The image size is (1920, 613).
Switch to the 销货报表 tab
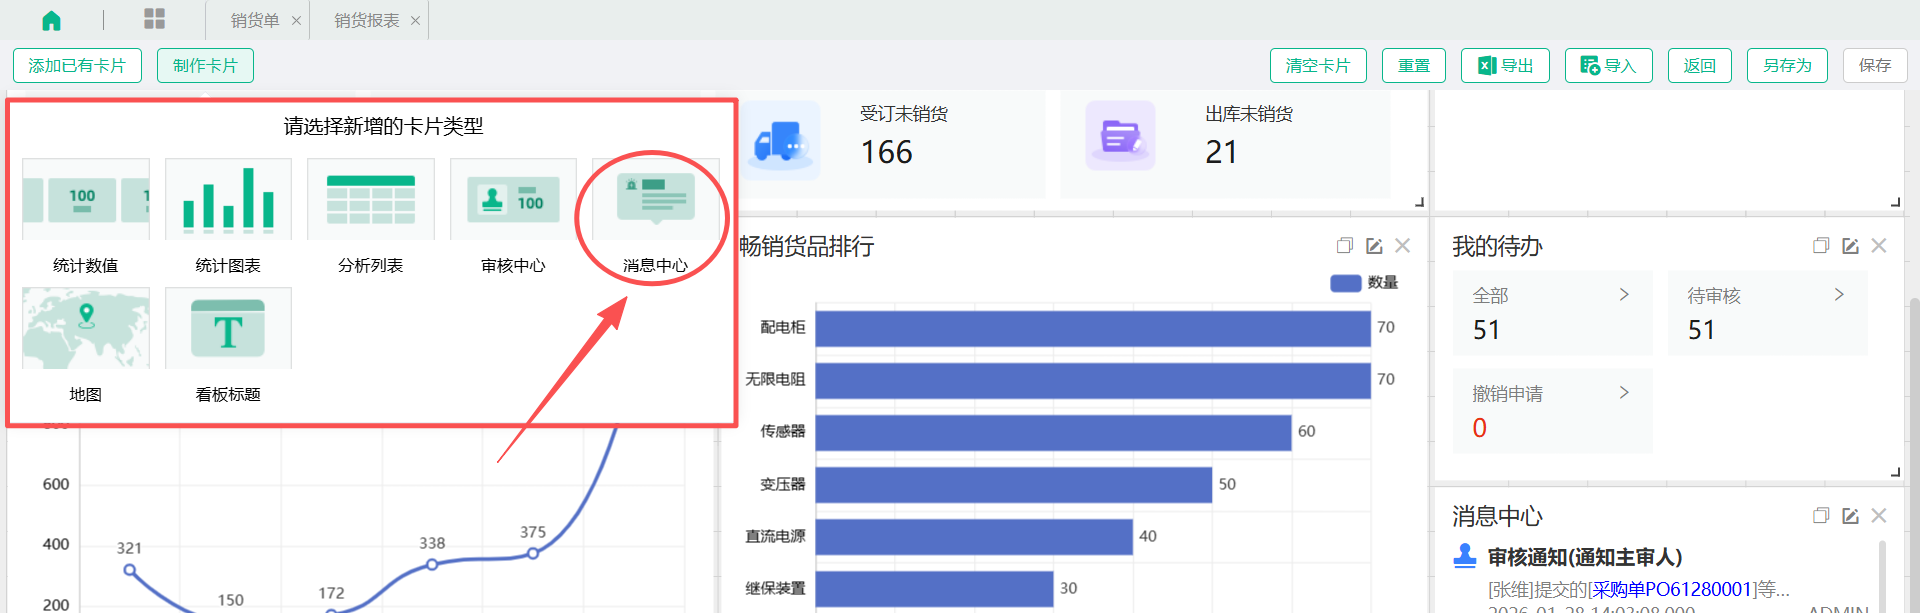(x=366, y=20)
